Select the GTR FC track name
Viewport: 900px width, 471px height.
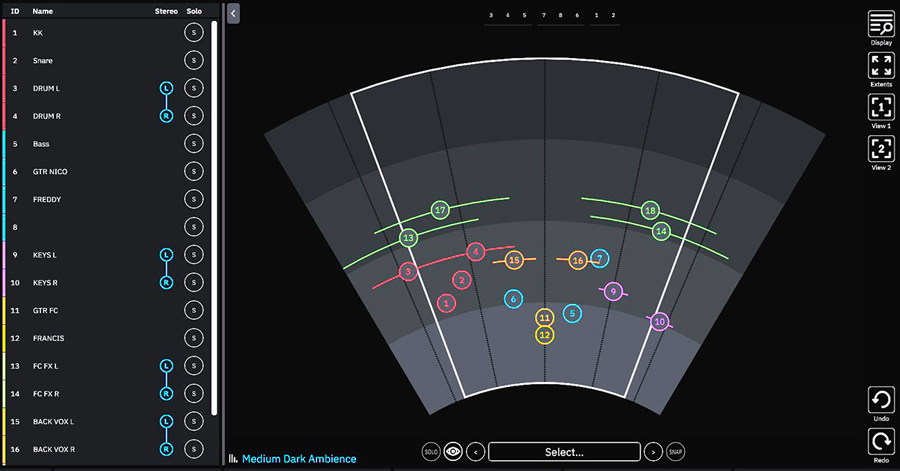45,310
